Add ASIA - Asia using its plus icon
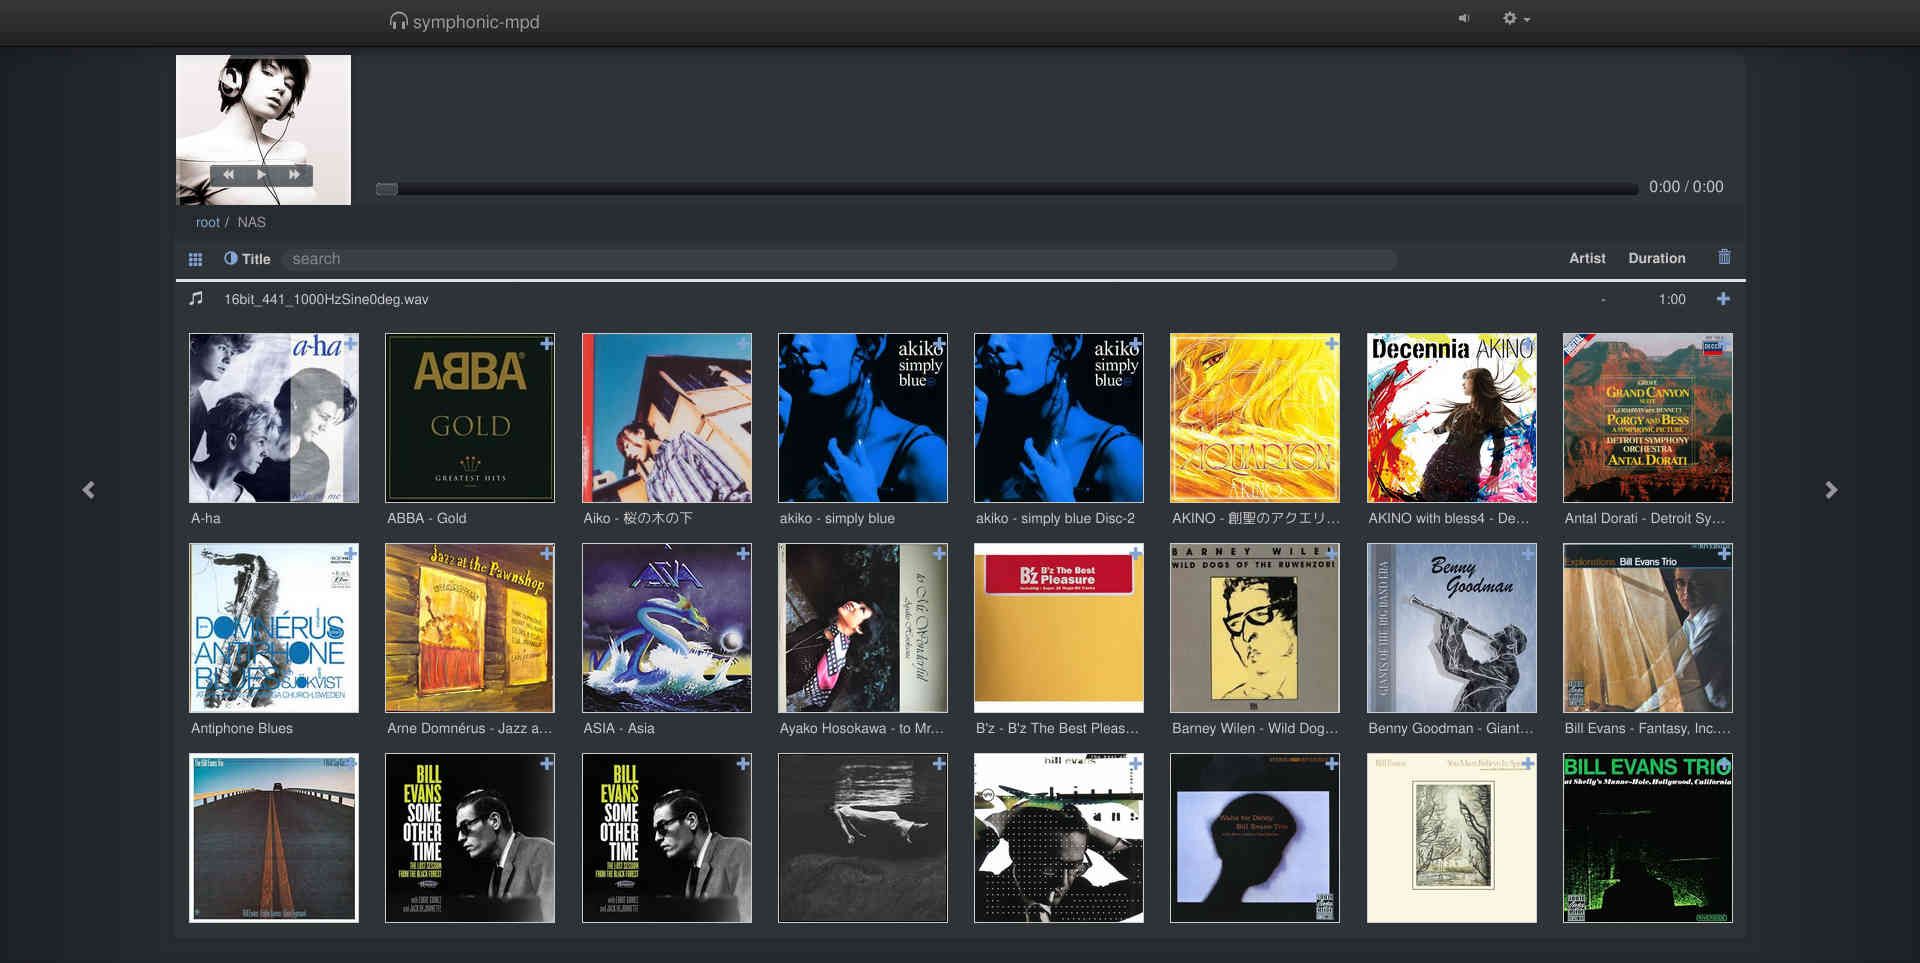Screen dimensions: 1920x963 tap(742, 554)
